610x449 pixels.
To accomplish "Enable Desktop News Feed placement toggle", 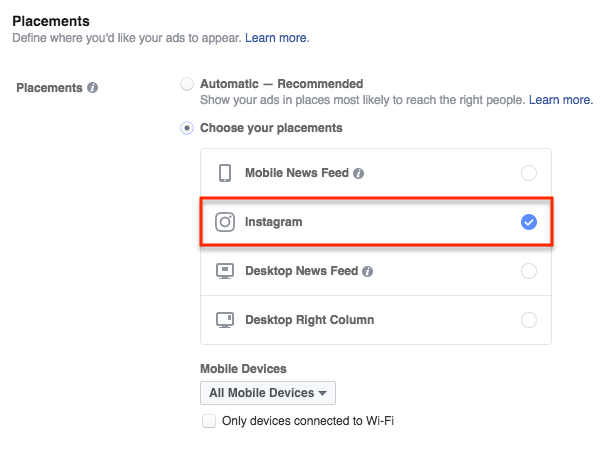I will coord(529,271).
